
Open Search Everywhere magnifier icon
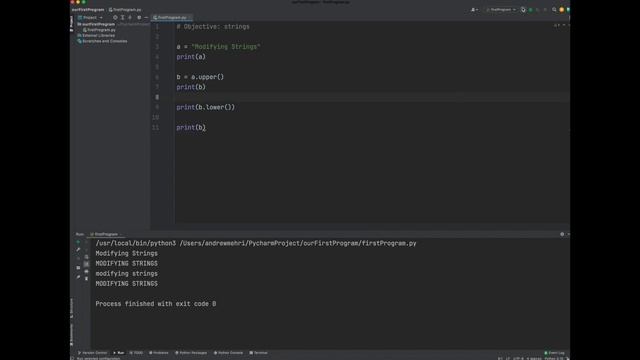[x=554, y=10]
